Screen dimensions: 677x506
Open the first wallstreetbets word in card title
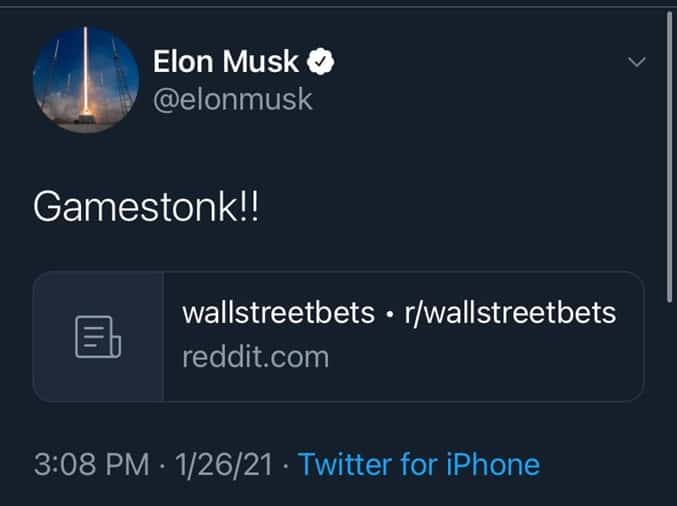click(x=269, y=314)
